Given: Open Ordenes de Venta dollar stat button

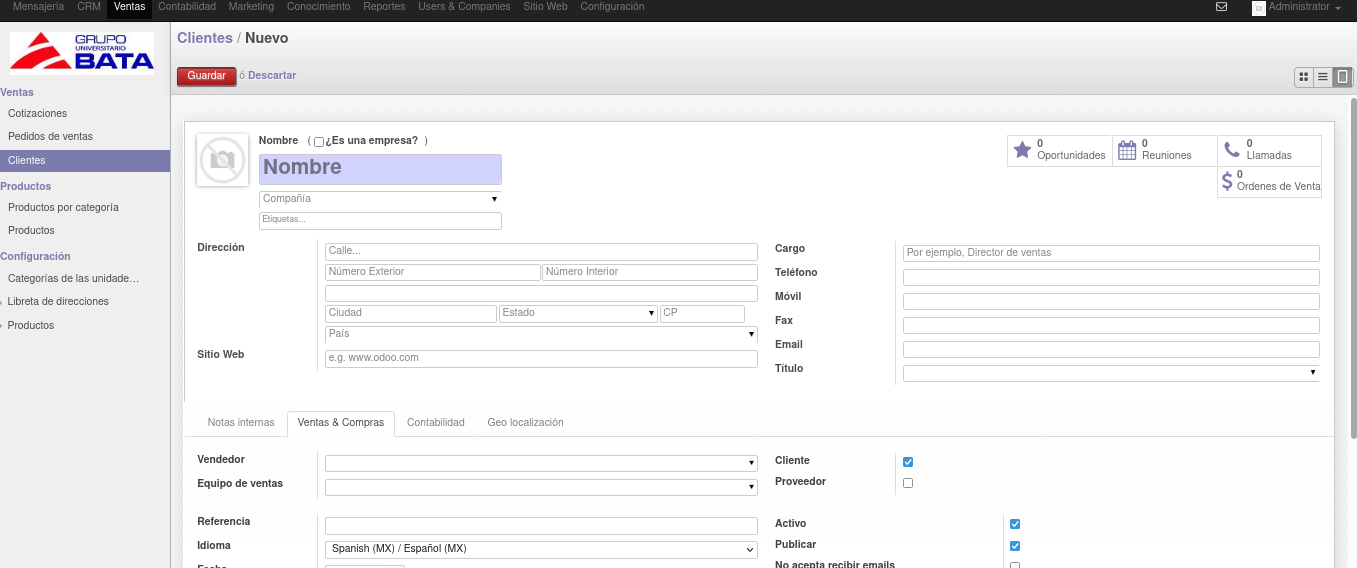Looking at the screenshot, I should (1269, 181).
